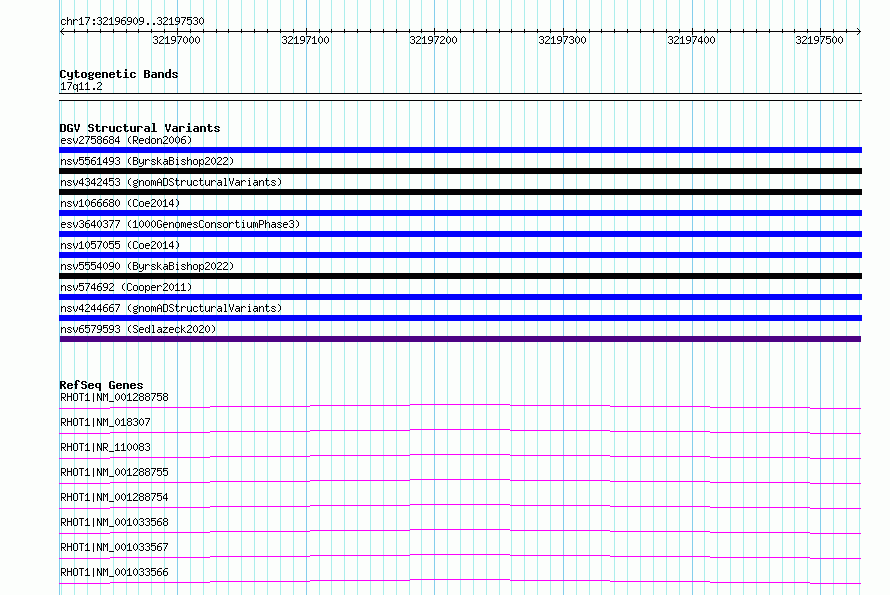Click magenta line under RHOT1|NM_001288758
Screen dimensions: 890x595
point(460,407)
